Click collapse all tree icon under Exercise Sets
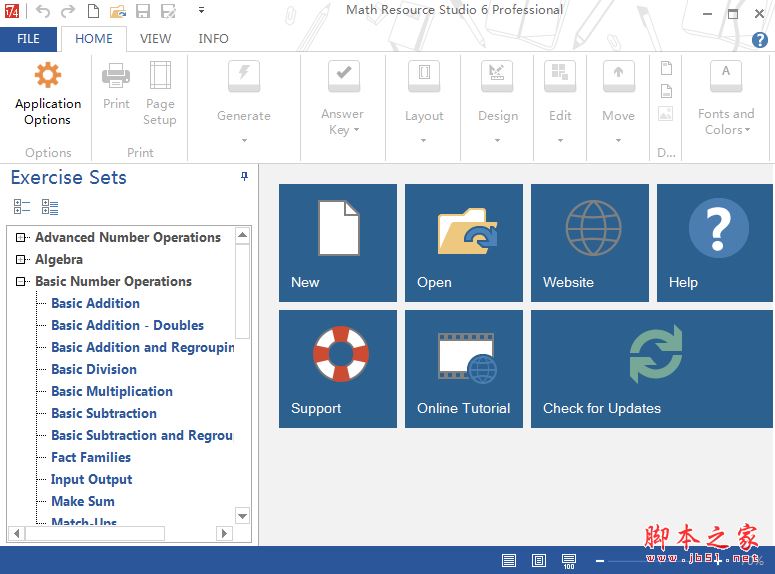Screen dimensions: 775x574 [x=22, y=207]
